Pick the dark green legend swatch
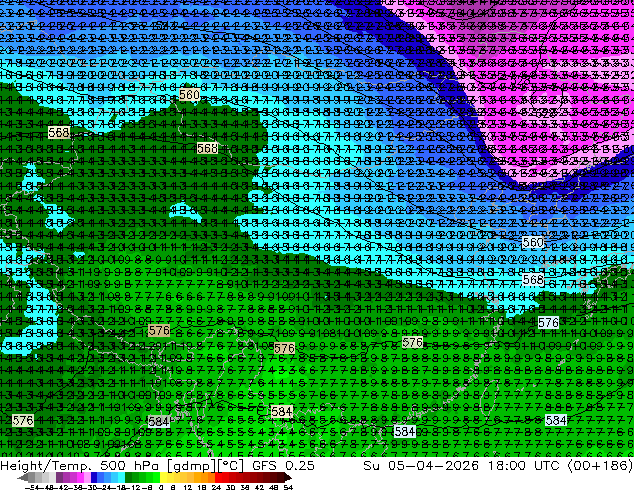Viewport: 634px width, 490px height. pos(128,478)
